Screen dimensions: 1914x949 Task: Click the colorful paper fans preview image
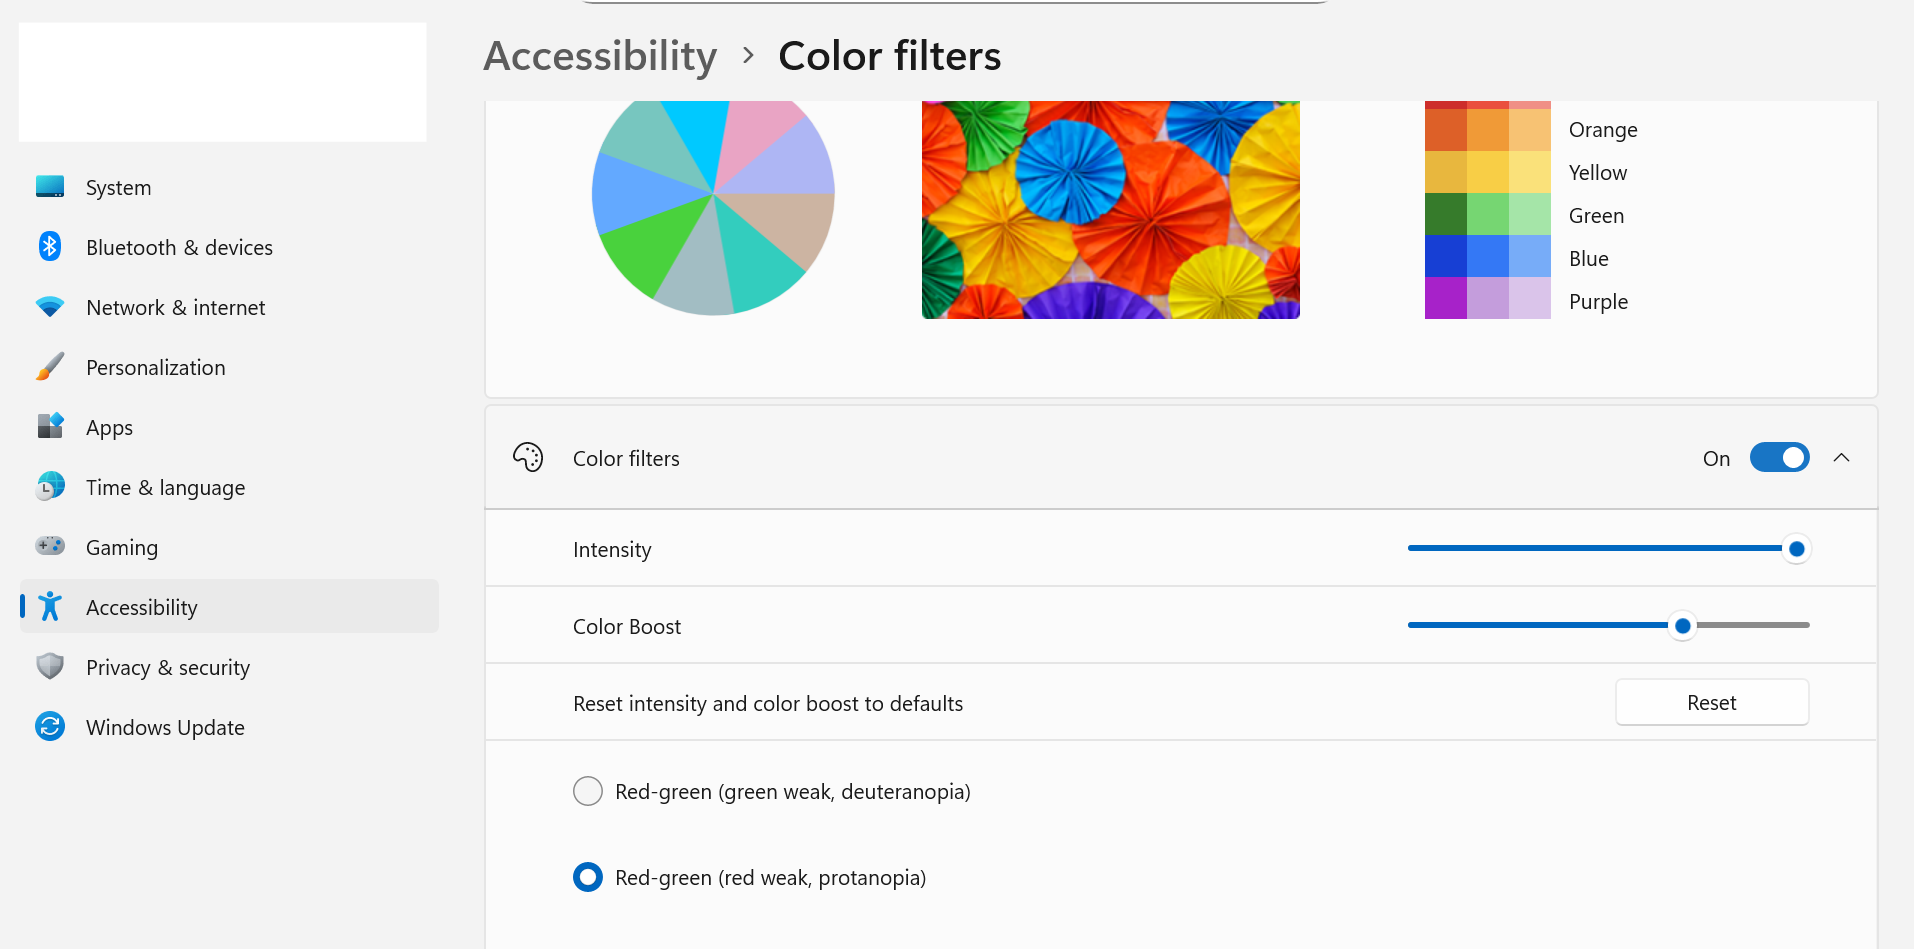coord(1110,210)
